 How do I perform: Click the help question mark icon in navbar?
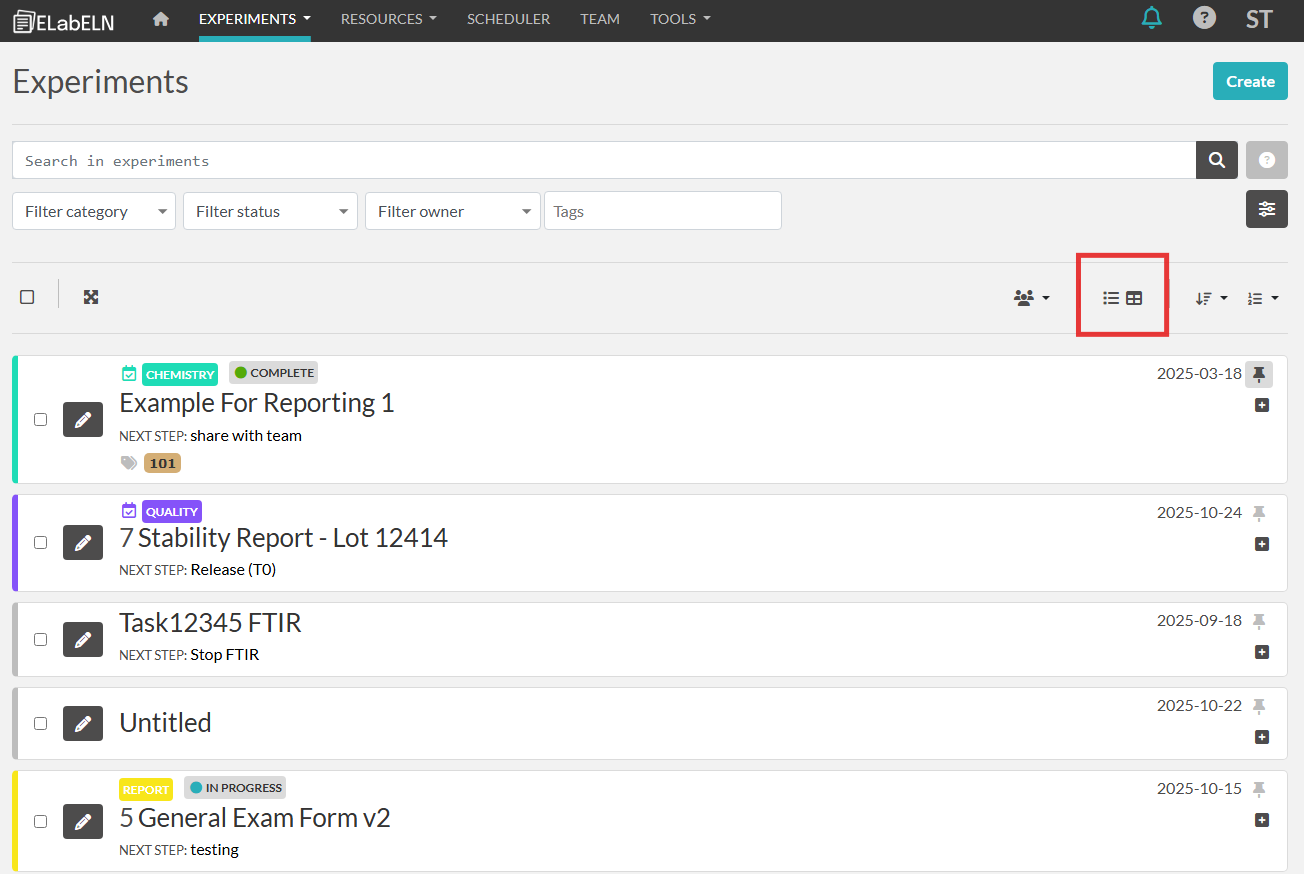1204,18
